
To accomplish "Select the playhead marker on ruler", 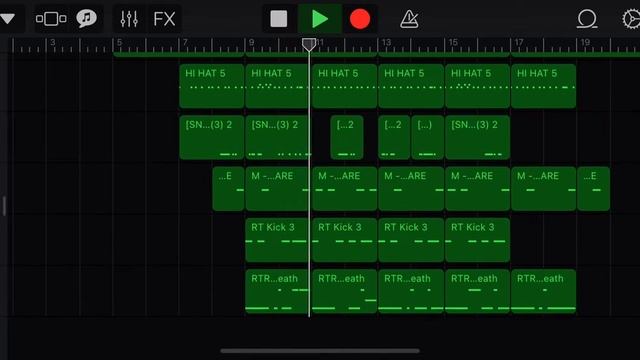I will coord(309,44).
